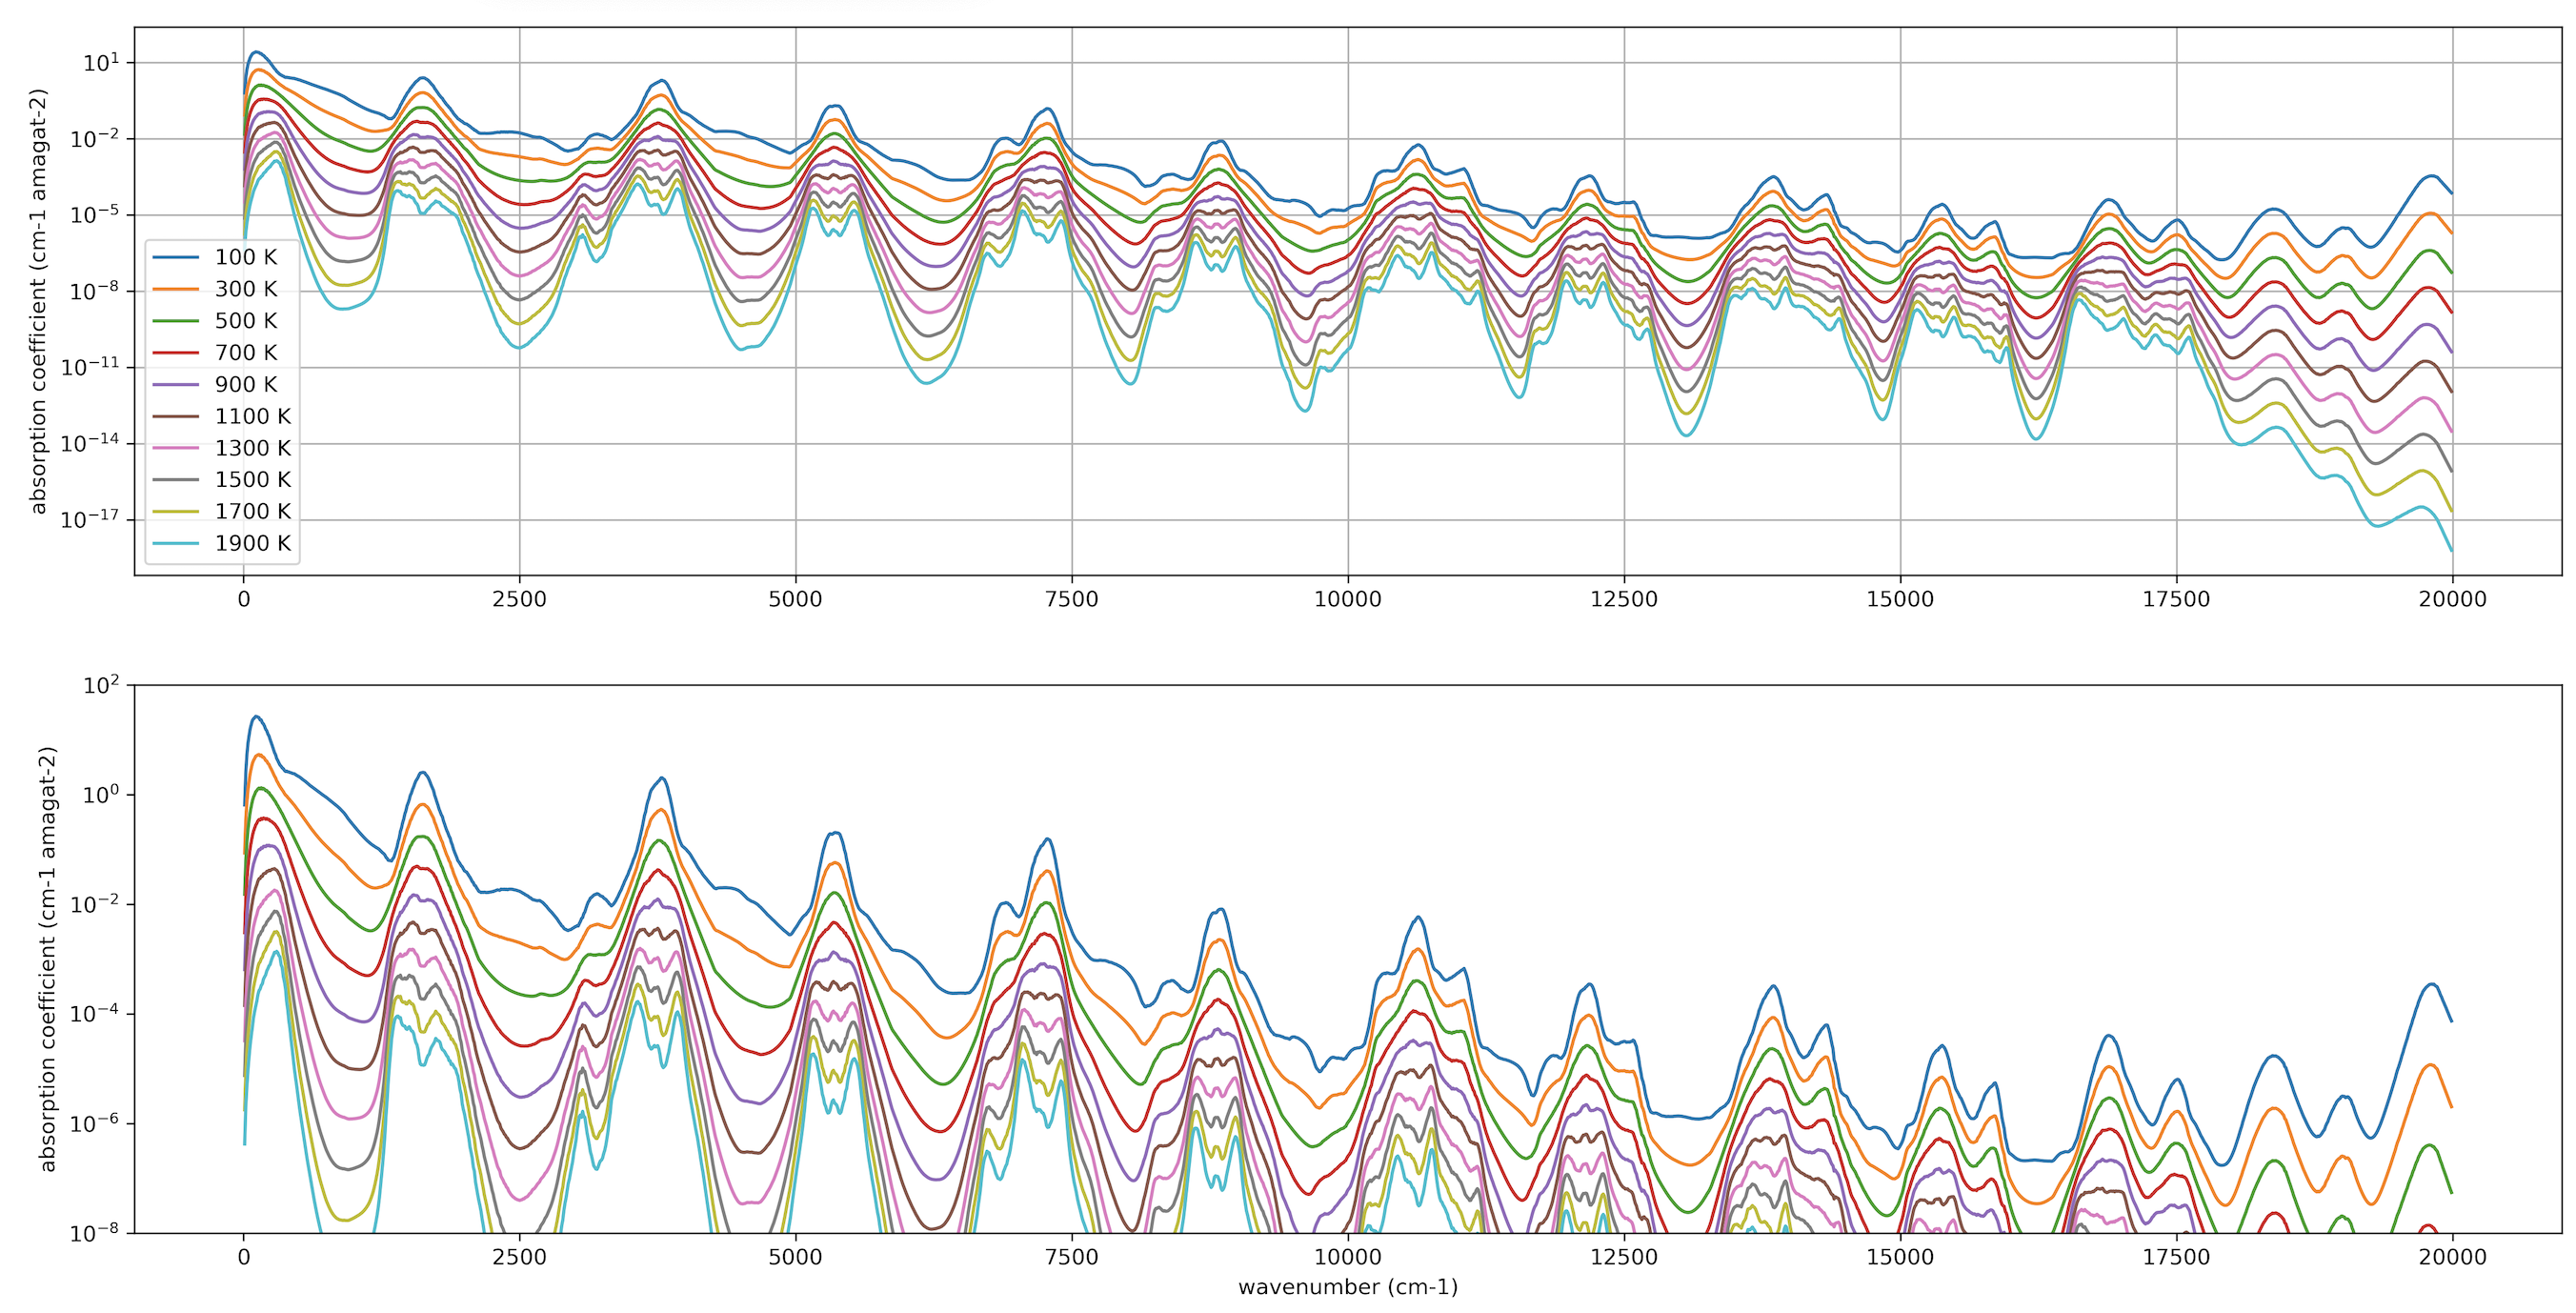Viewport: 2576px width, 1313px height.
Task: Click the top plot y-axis absorption coefficient label
Action: [x=38, y=301]
